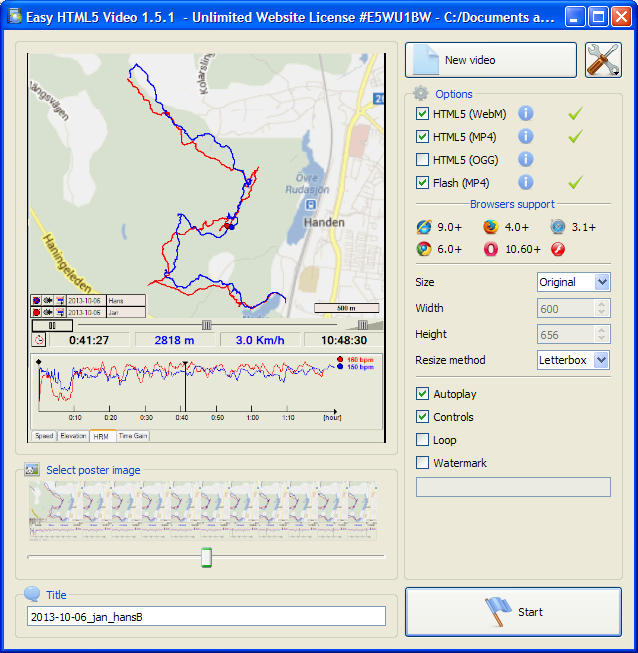
Task: Click the Title text field
Action: tap(206, 616)
